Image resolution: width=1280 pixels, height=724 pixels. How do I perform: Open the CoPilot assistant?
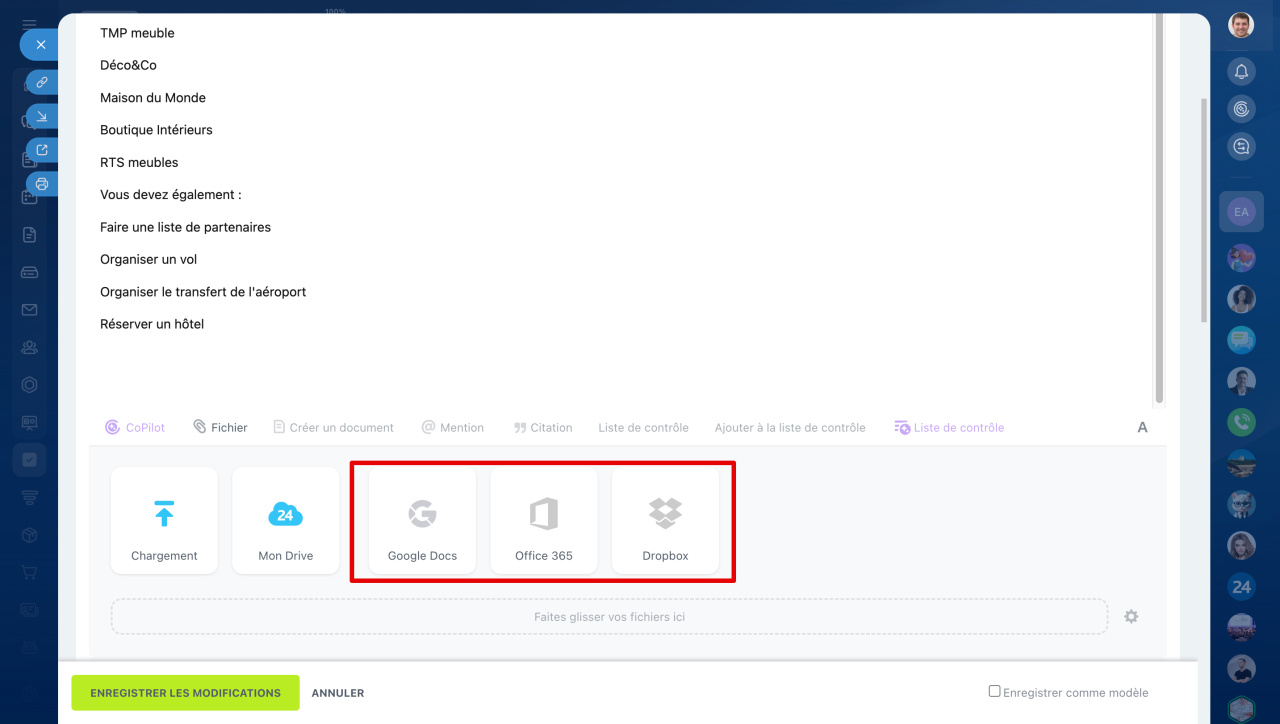click(135, 427)
